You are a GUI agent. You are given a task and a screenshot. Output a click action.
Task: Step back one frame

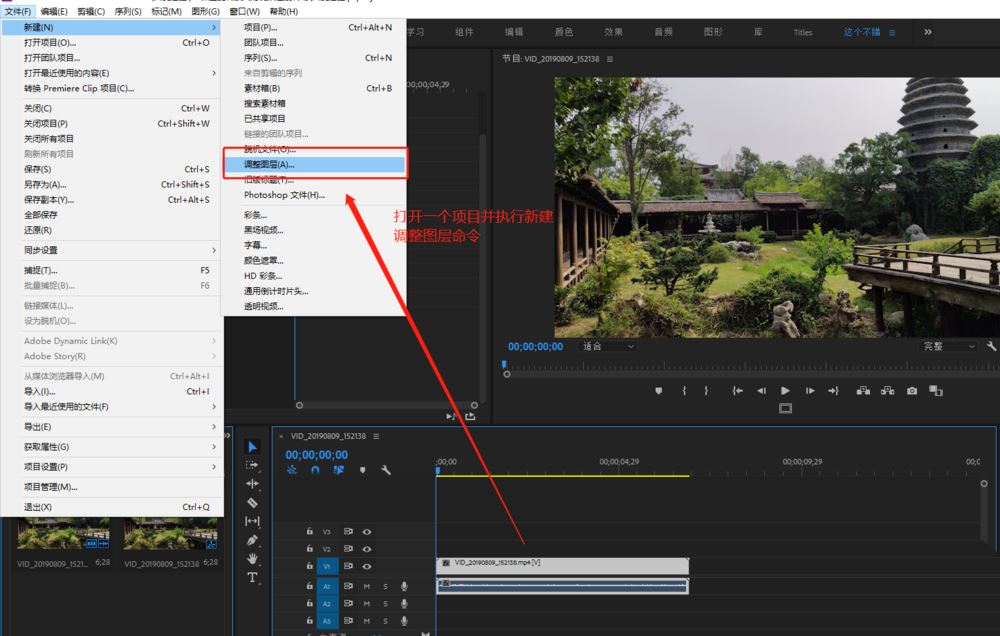[761, 390]
